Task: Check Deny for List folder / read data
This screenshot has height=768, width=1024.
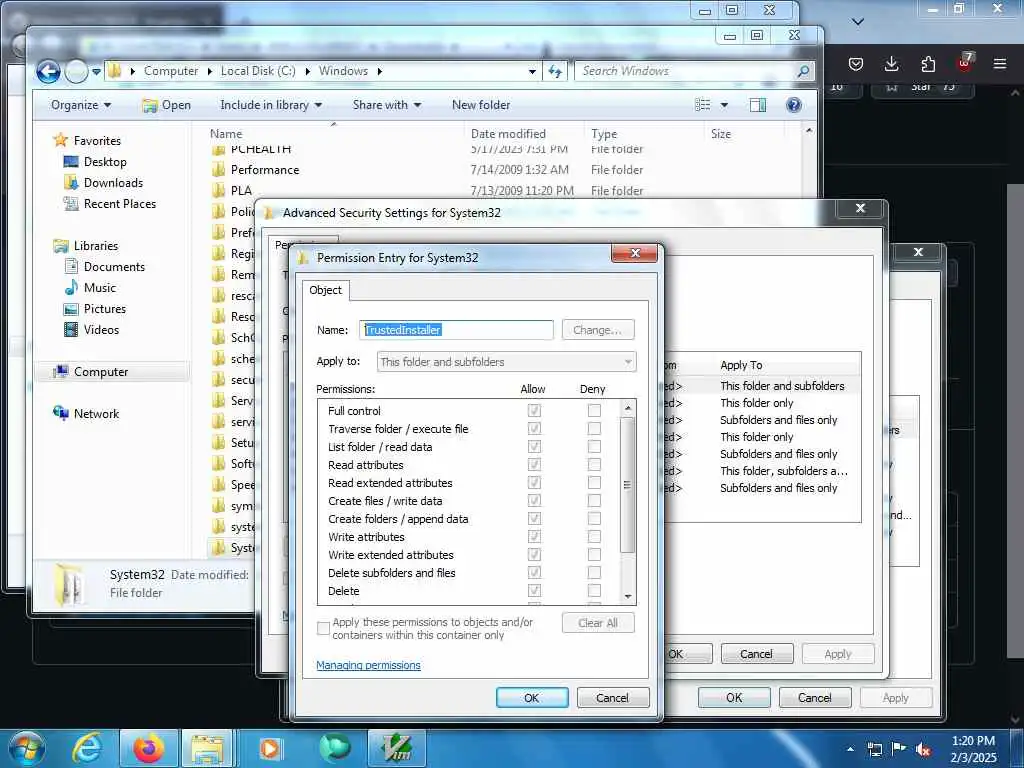Action: [594, 446]
